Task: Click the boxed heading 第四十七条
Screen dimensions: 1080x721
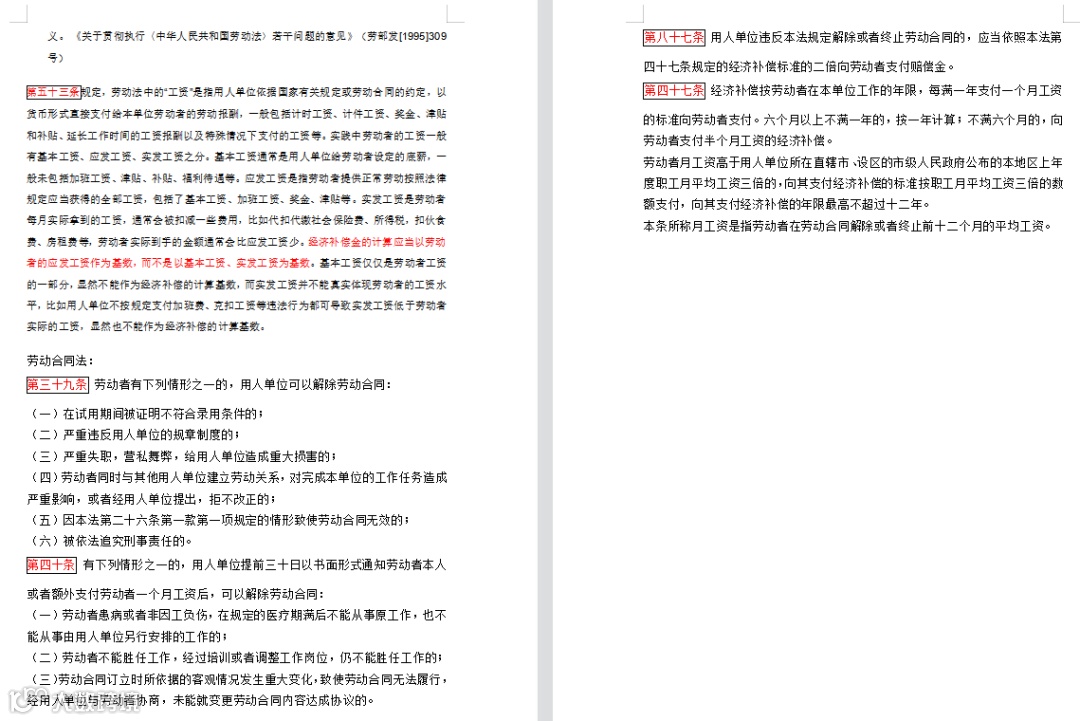Action: pos(674,90)
